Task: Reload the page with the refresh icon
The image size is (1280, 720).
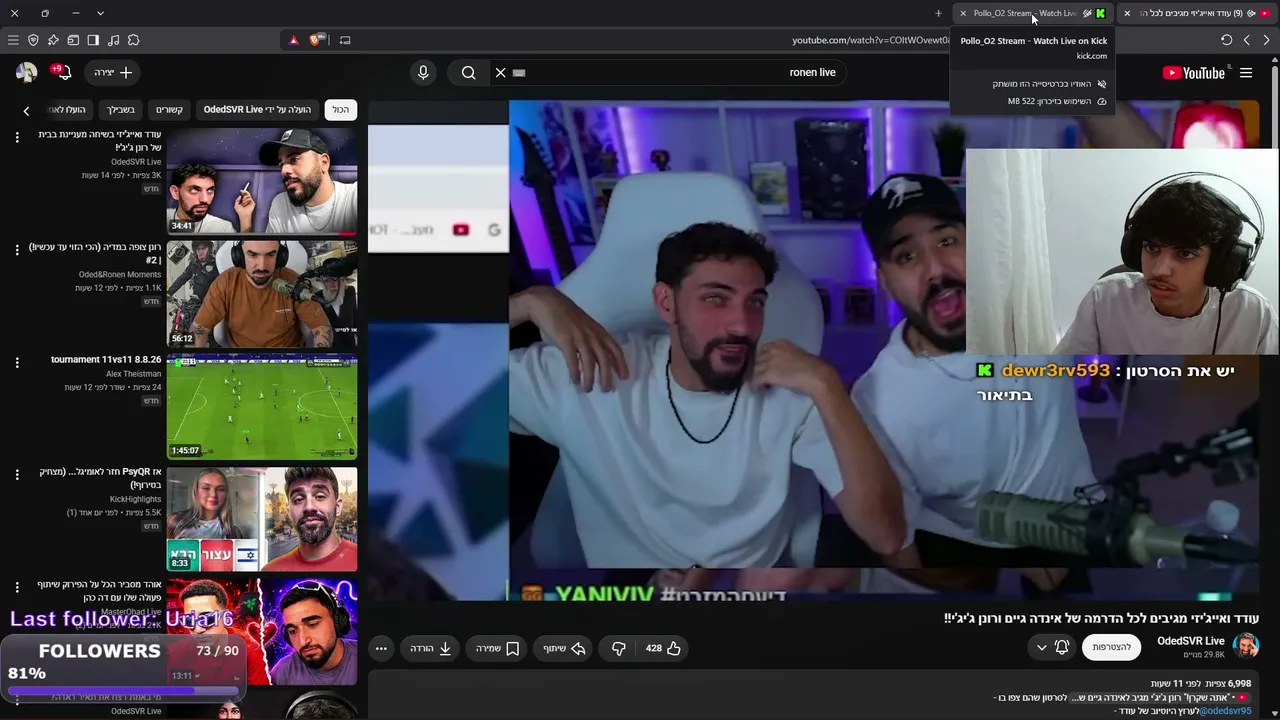Action: click(x=1226, y=40)
